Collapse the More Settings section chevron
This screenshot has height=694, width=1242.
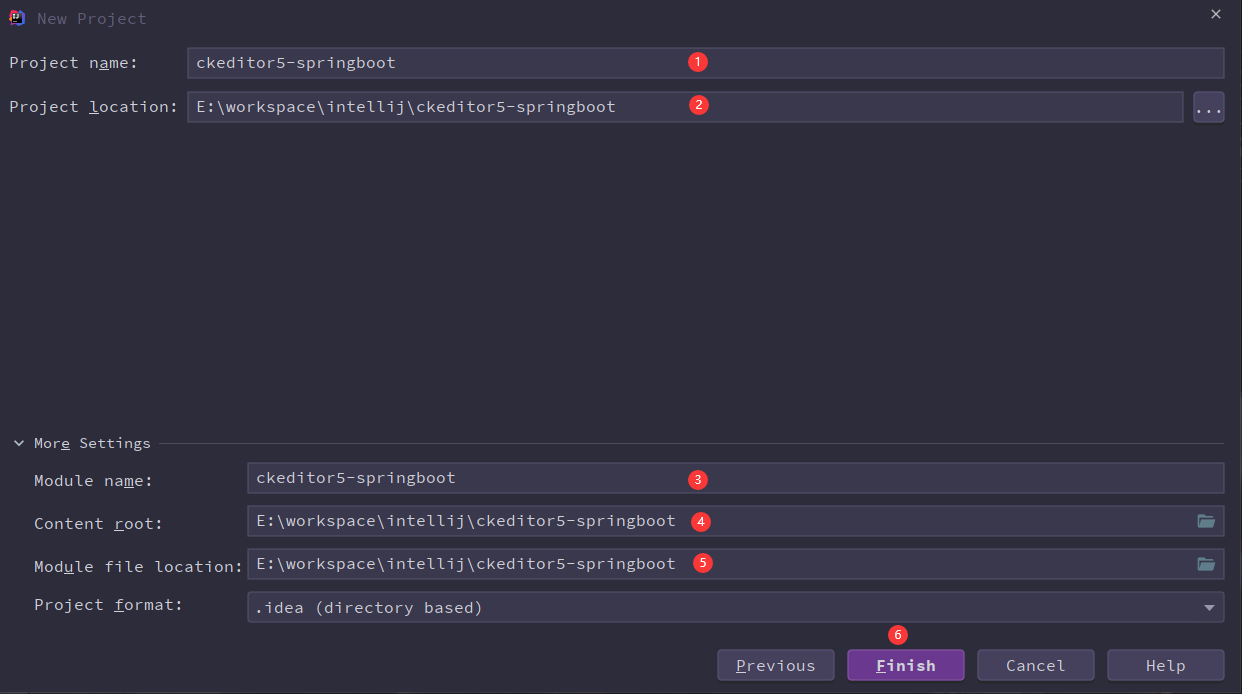point(19,443)
